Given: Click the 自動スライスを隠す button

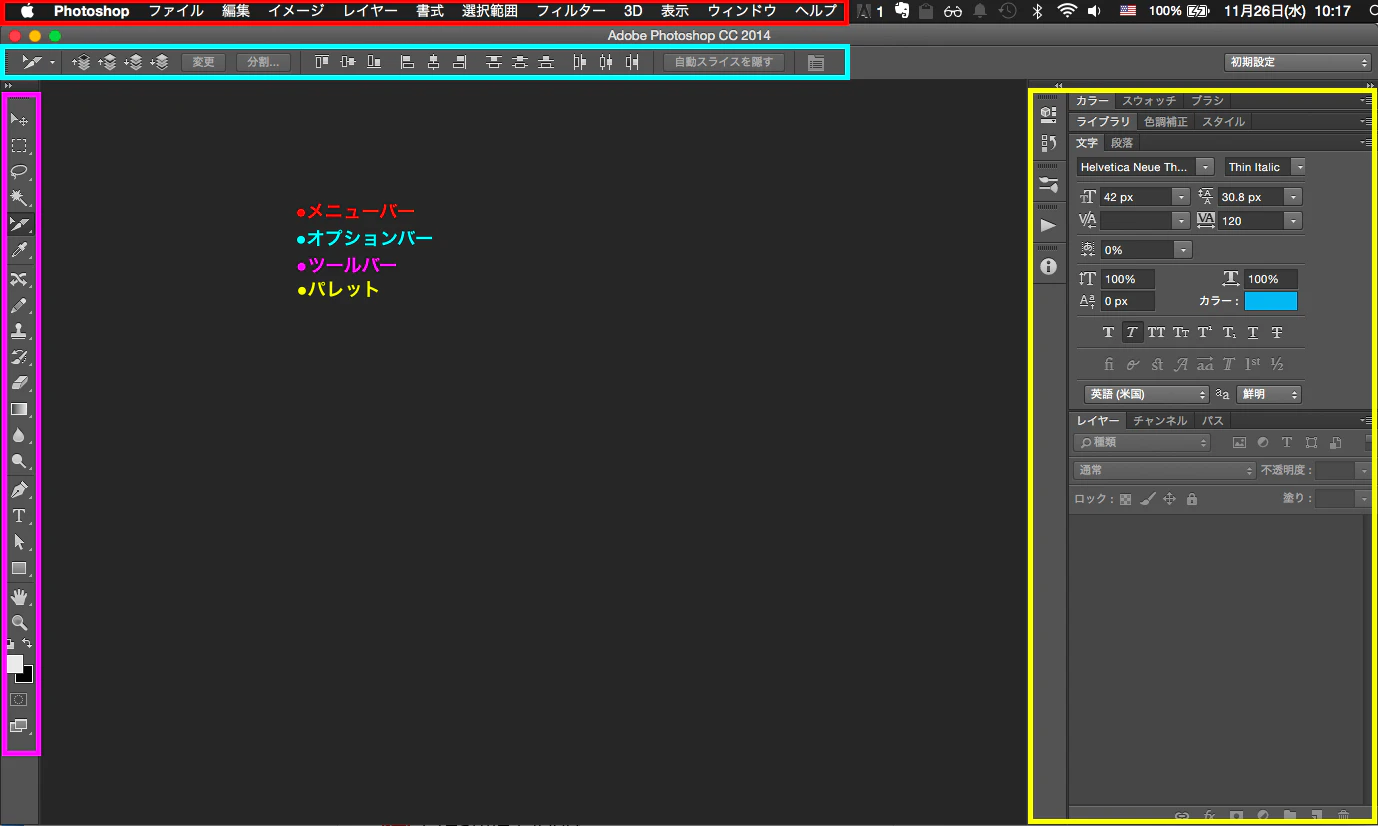Looking at the screenshot, I should click(x=723, y=62).
